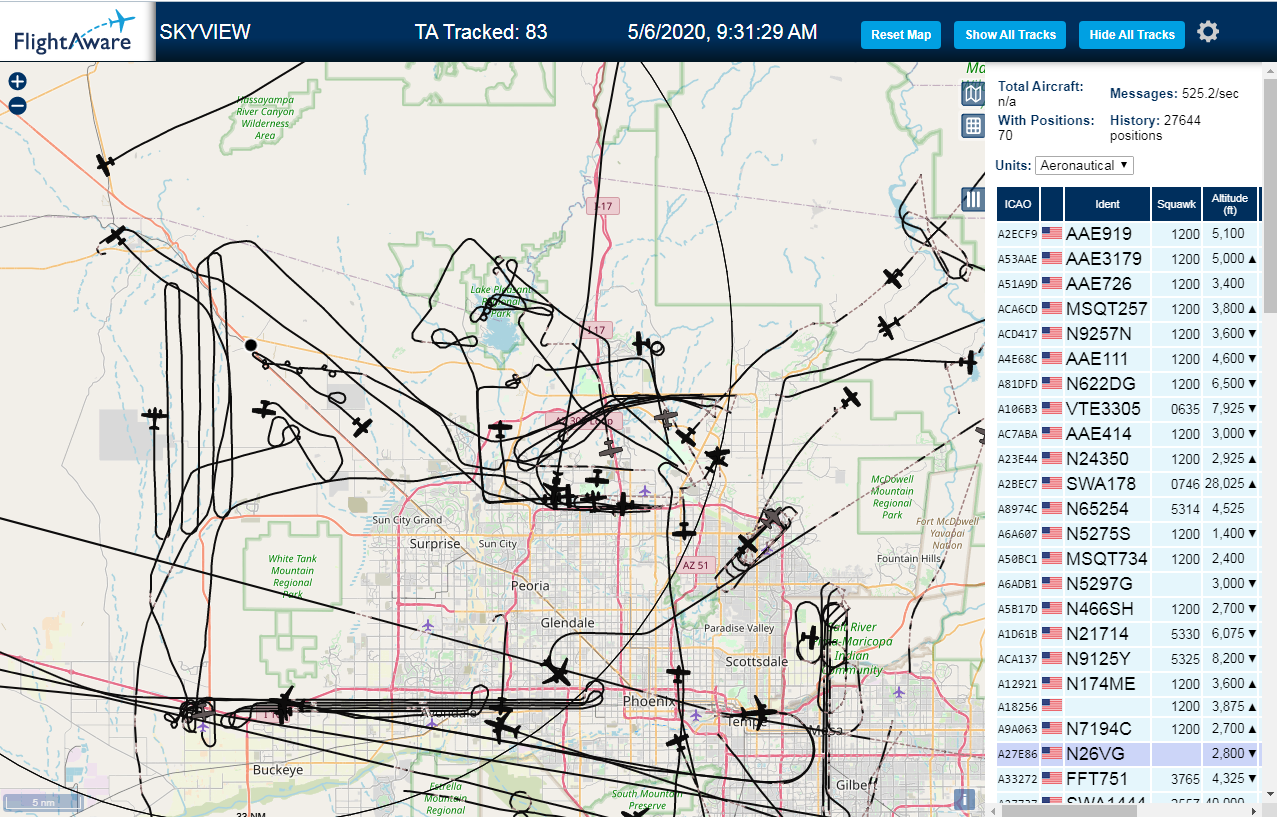Screen dimensions: 1277x817
Task: Click the Hide All Tracks button
Action: 1132,34
